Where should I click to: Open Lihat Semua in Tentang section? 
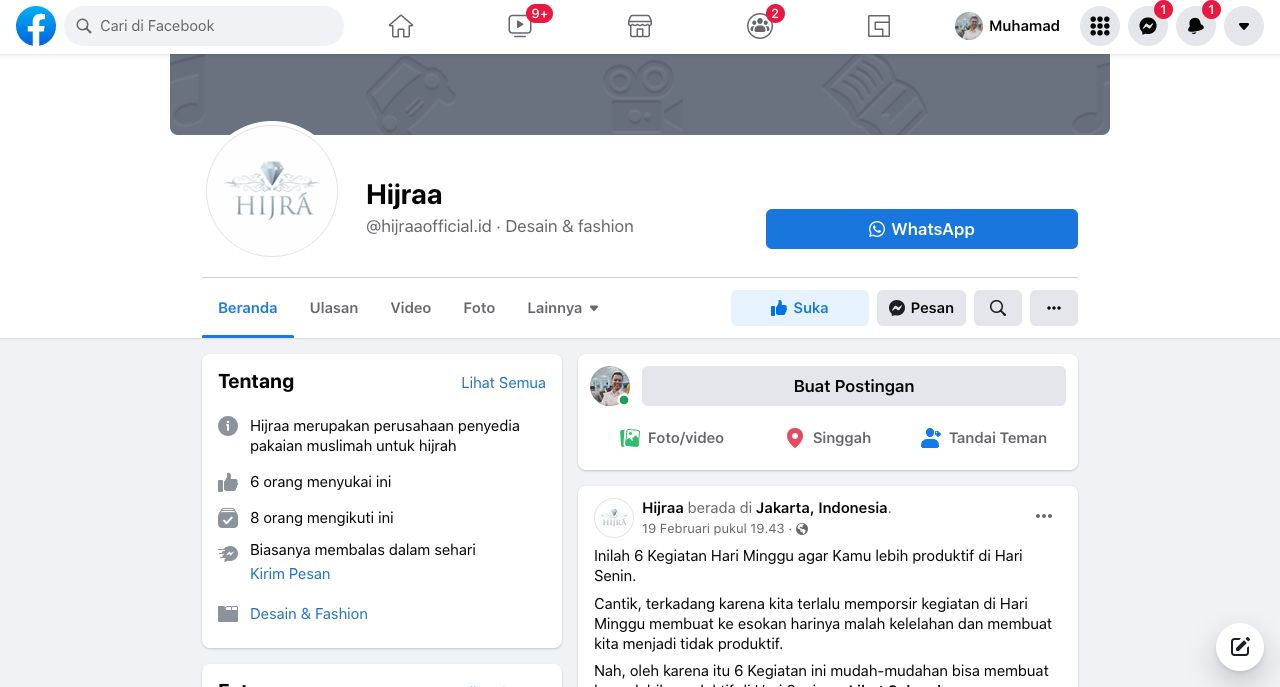click(503, 383)
